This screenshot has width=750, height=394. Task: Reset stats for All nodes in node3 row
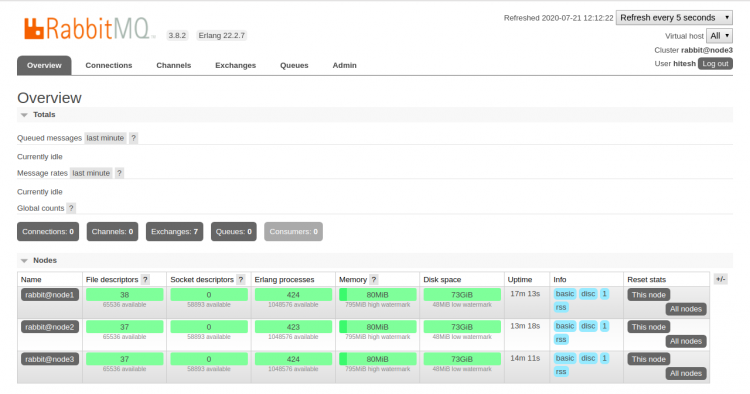[x=686, y=373]
